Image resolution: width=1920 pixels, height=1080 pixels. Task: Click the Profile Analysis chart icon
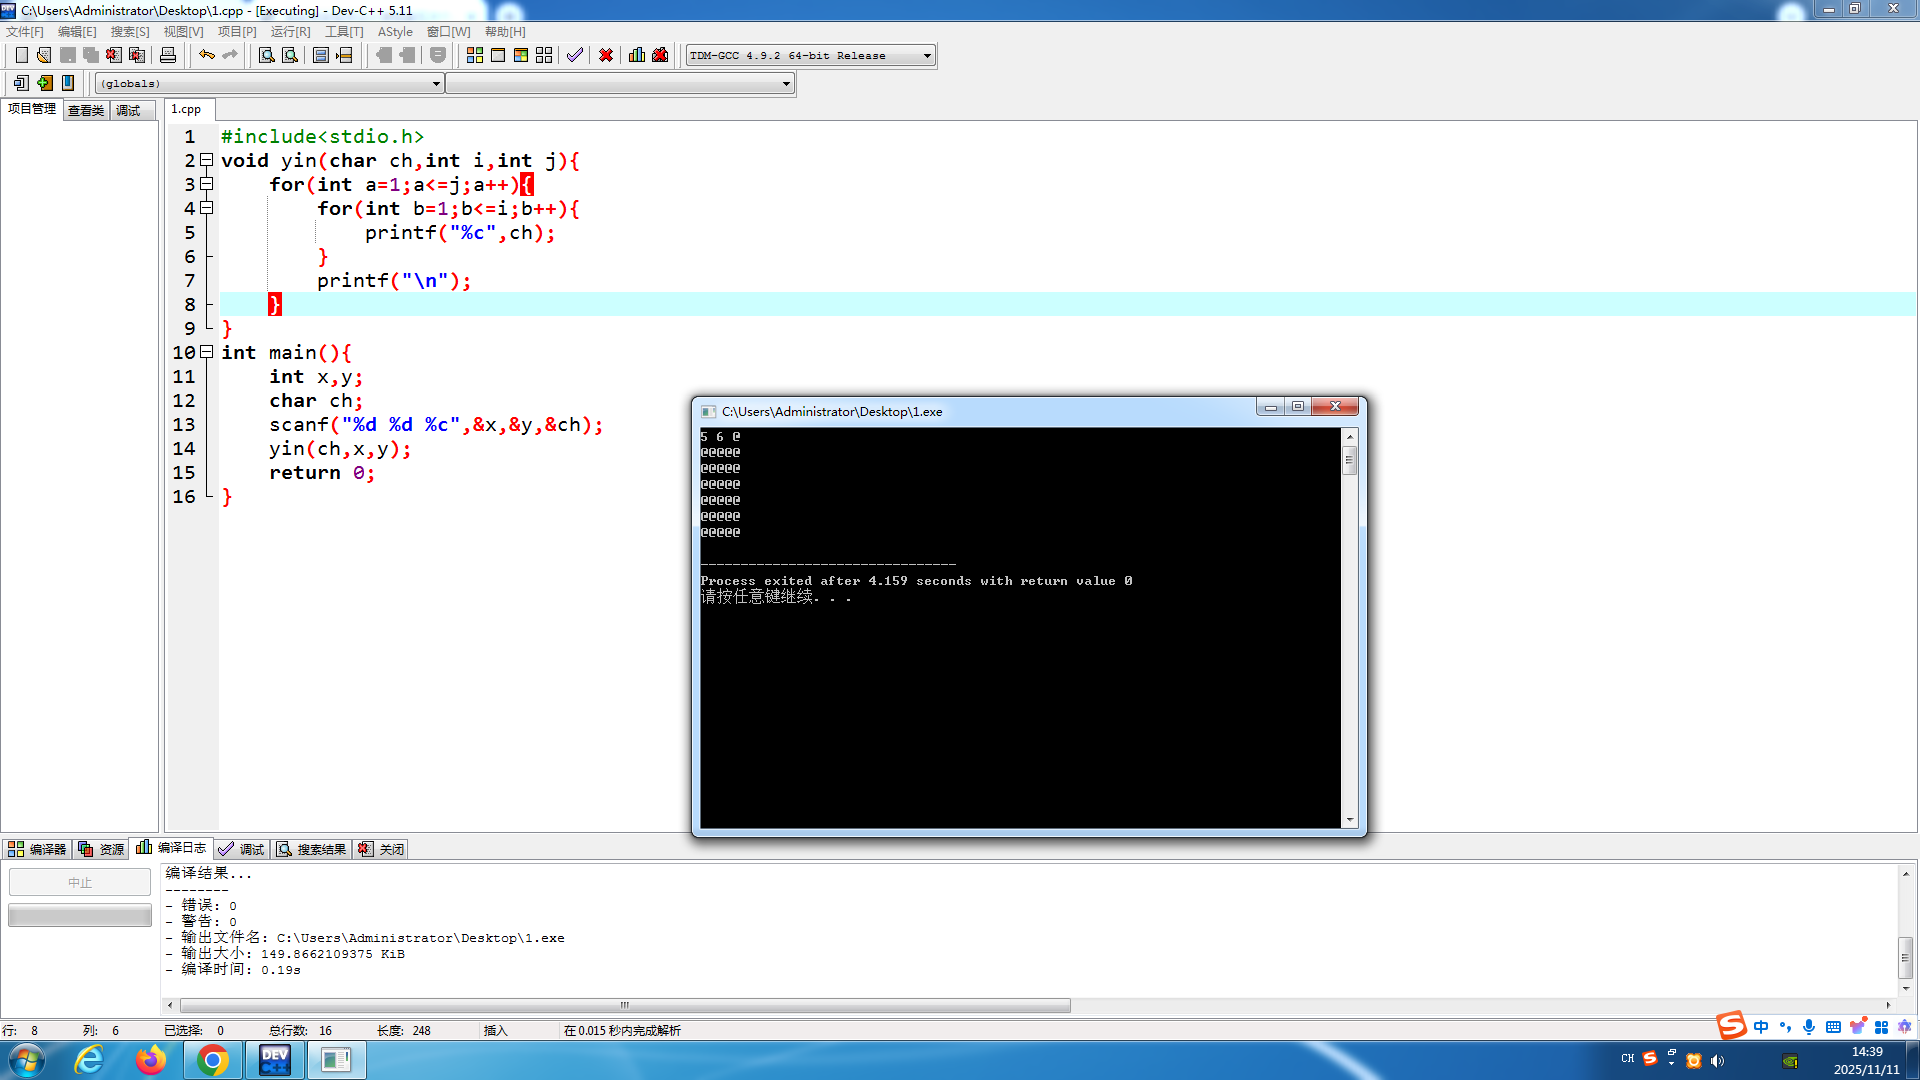[636, 55]
